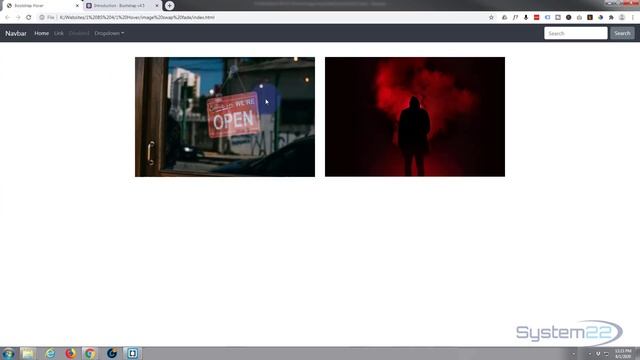Reload the current page
Viewport: 640px width, 360px height.
pos(29,17)
